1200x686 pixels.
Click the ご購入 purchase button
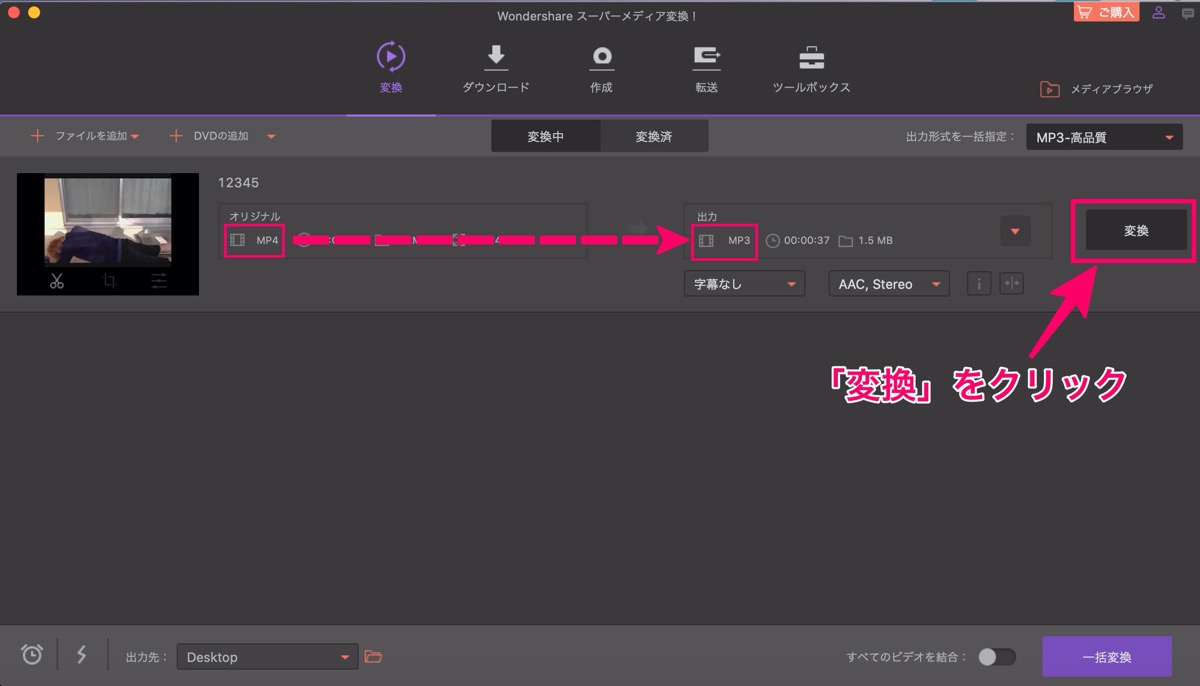(1107, 12)
